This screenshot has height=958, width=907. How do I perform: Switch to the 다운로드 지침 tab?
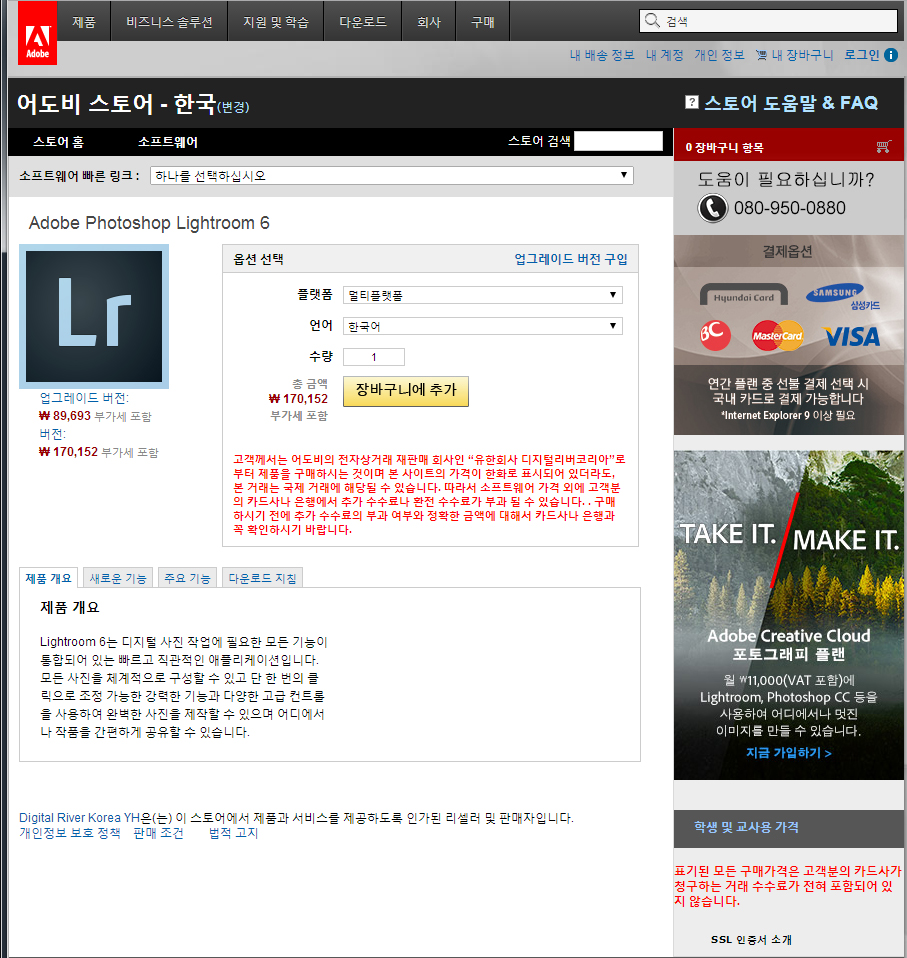pos(262,578)
